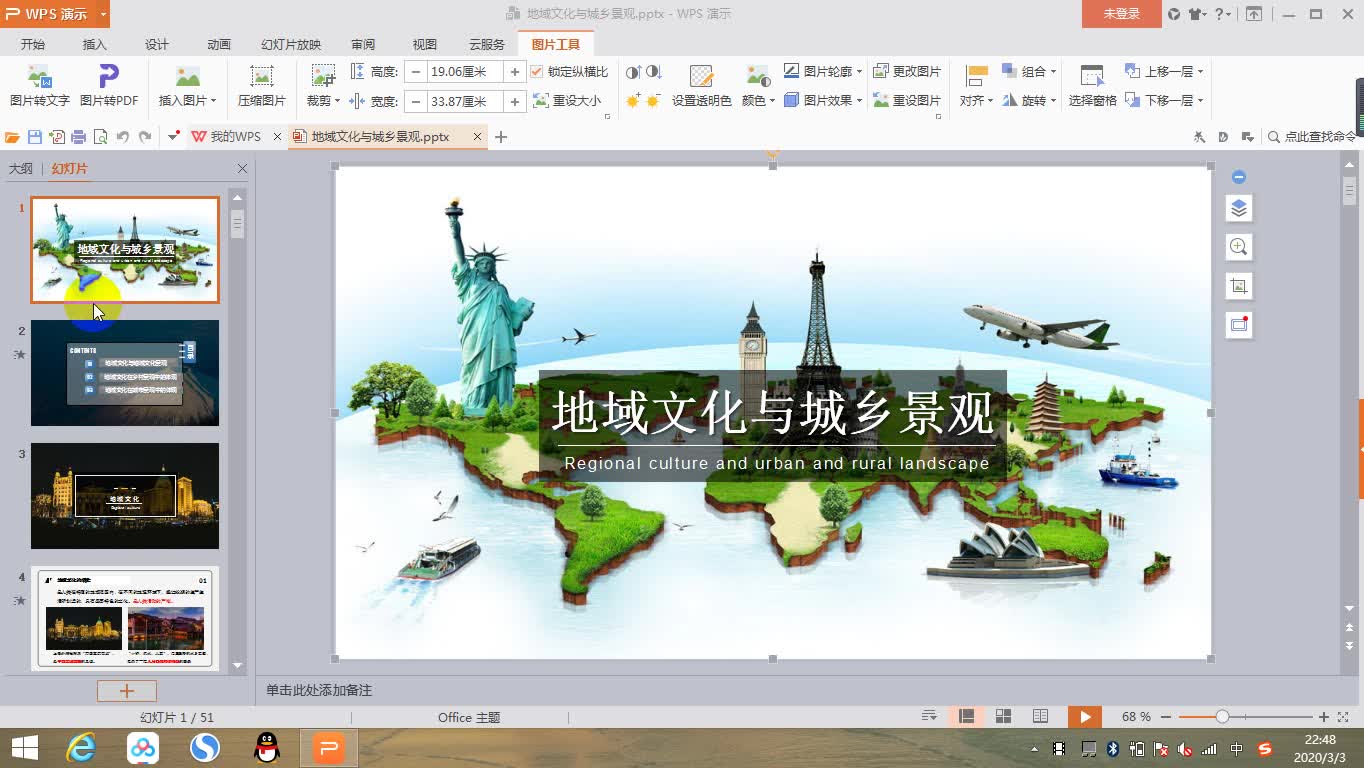Click 单击此处添加备注 notes area
1364x768 pixels.
319,690
